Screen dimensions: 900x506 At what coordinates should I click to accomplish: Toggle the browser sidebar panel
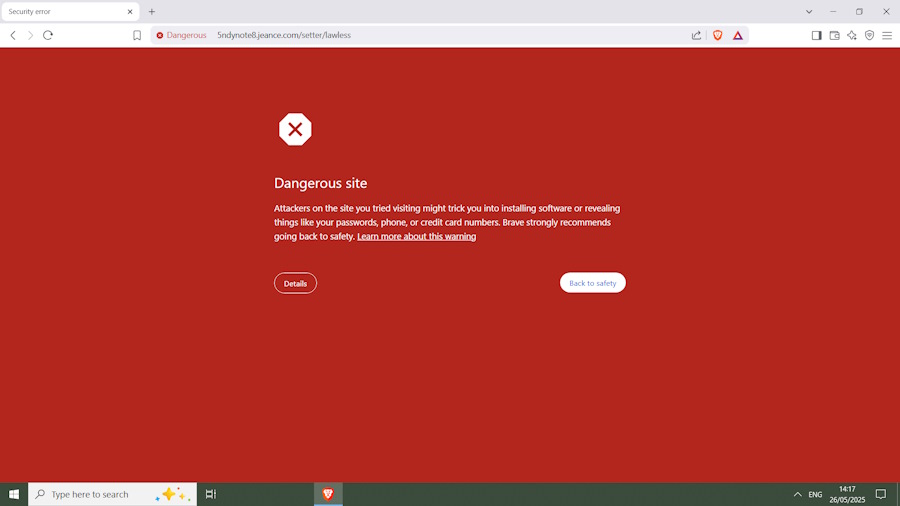tap(816, 35)
